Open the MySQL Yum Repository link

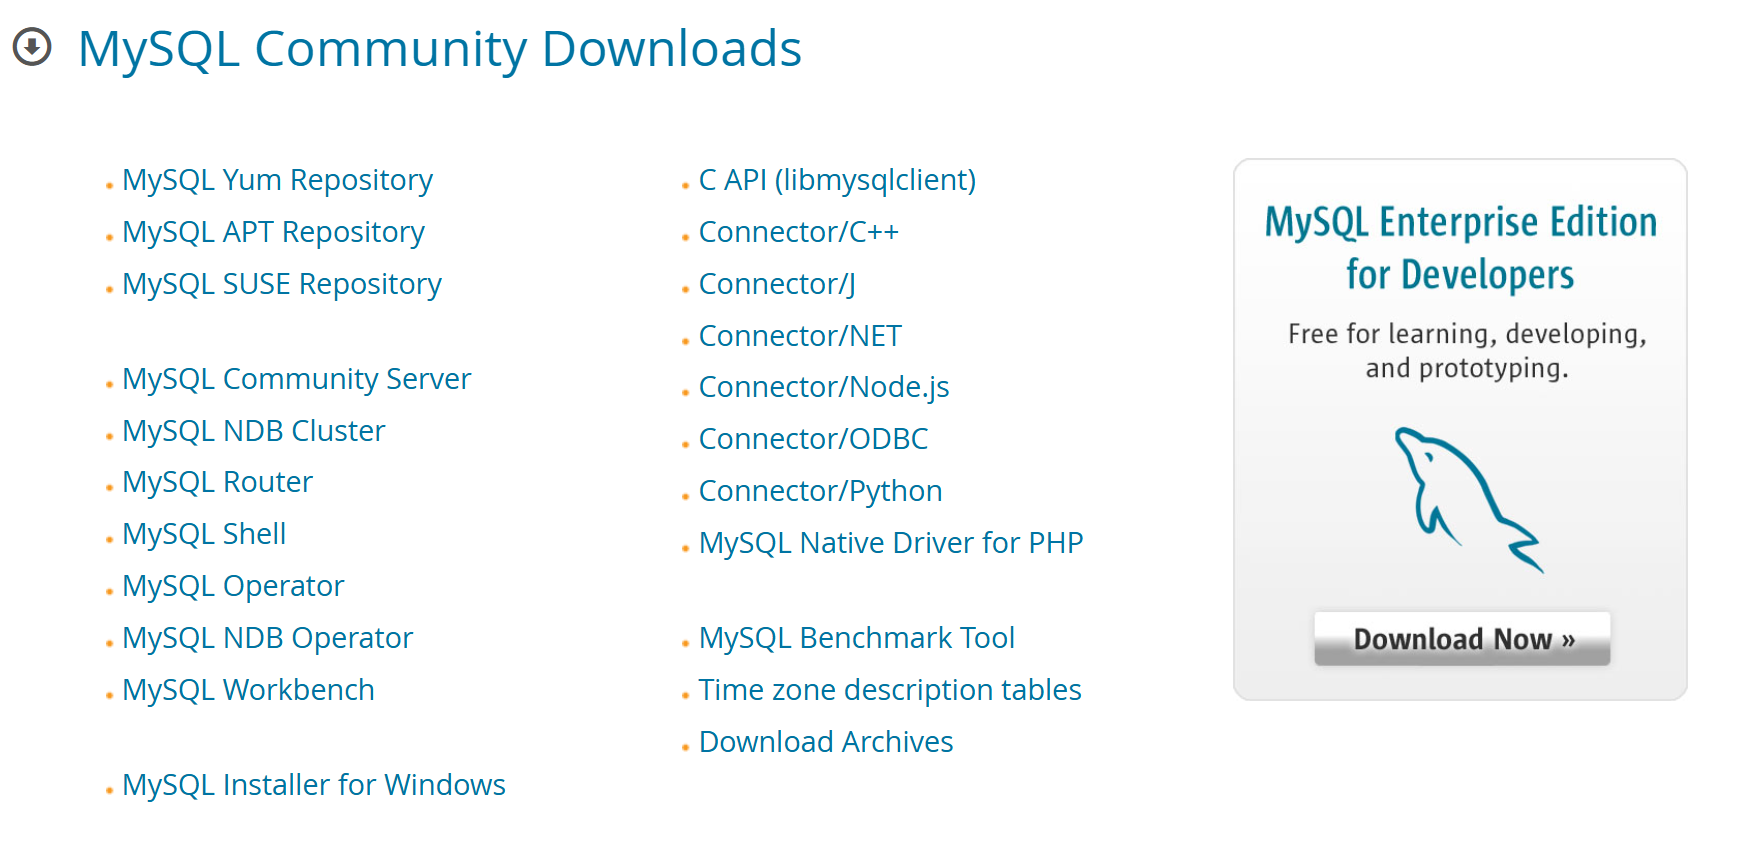coord(277,180)
